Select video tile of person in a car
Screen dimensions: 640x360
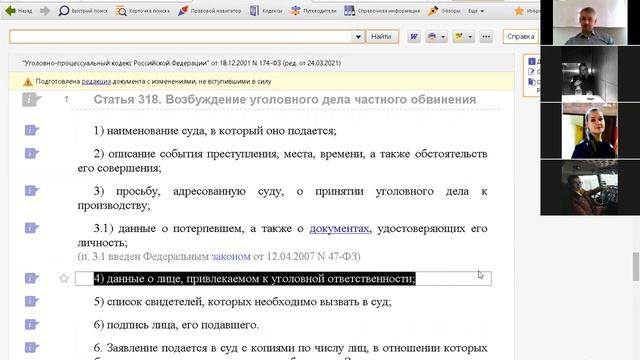click(590, 188)
